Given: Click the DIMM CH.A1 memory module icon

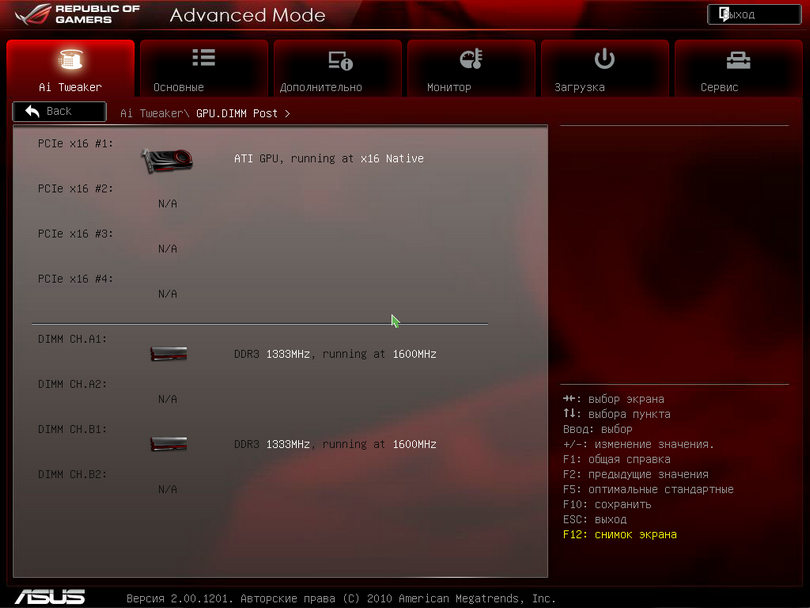Looking at the screenshot, I should pos(169,354).
